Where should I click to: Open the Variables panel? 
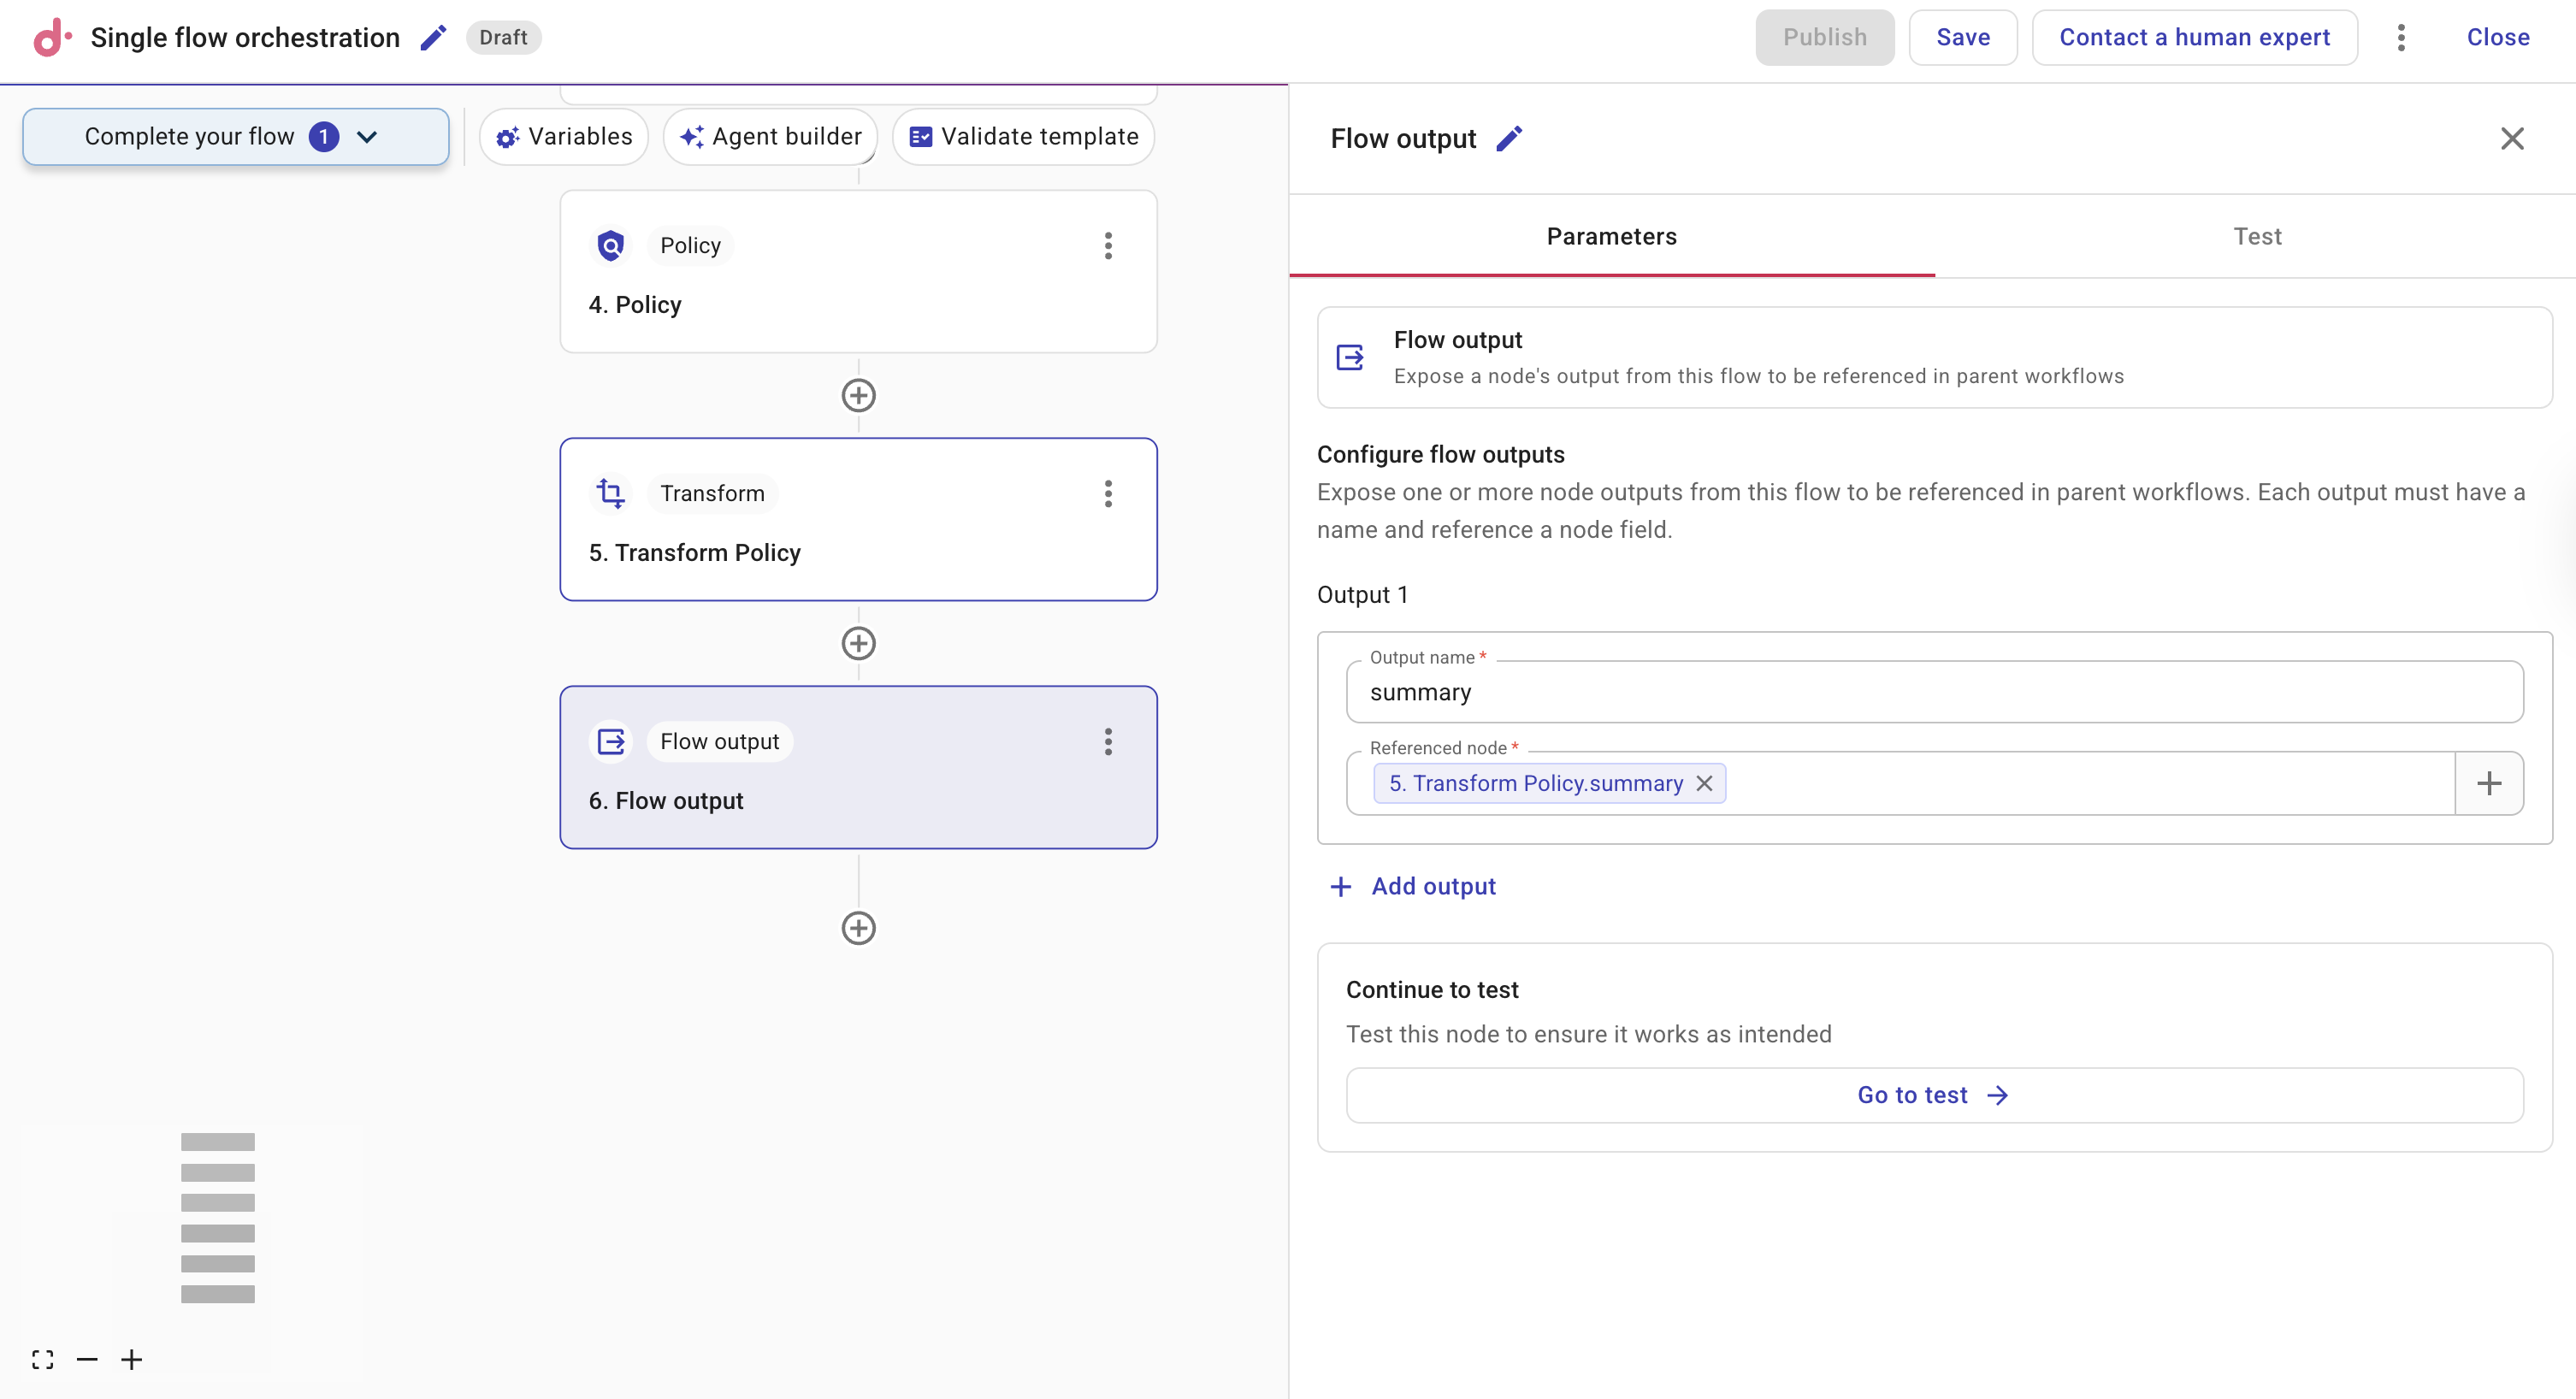564,137
